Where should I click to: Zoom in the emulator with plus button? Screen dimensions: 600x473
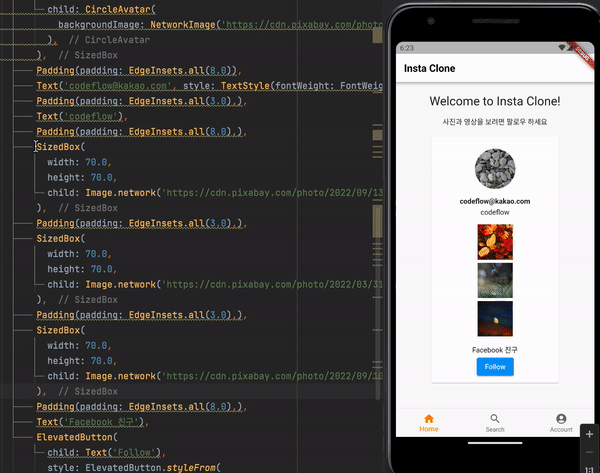click(x=589, y=434)
